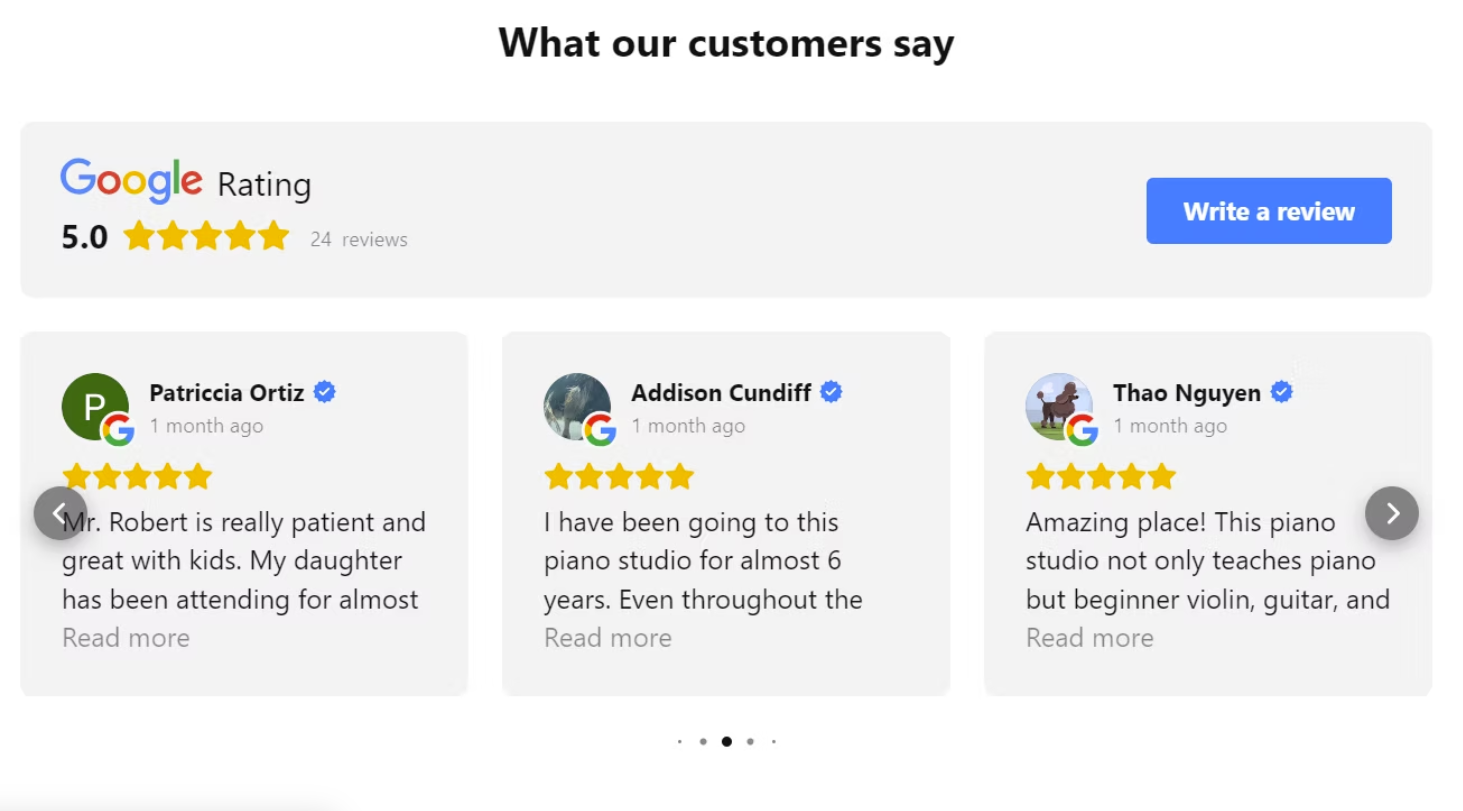Click Thao Nguyen's poodle avatar

click(x=1059, y=406)
